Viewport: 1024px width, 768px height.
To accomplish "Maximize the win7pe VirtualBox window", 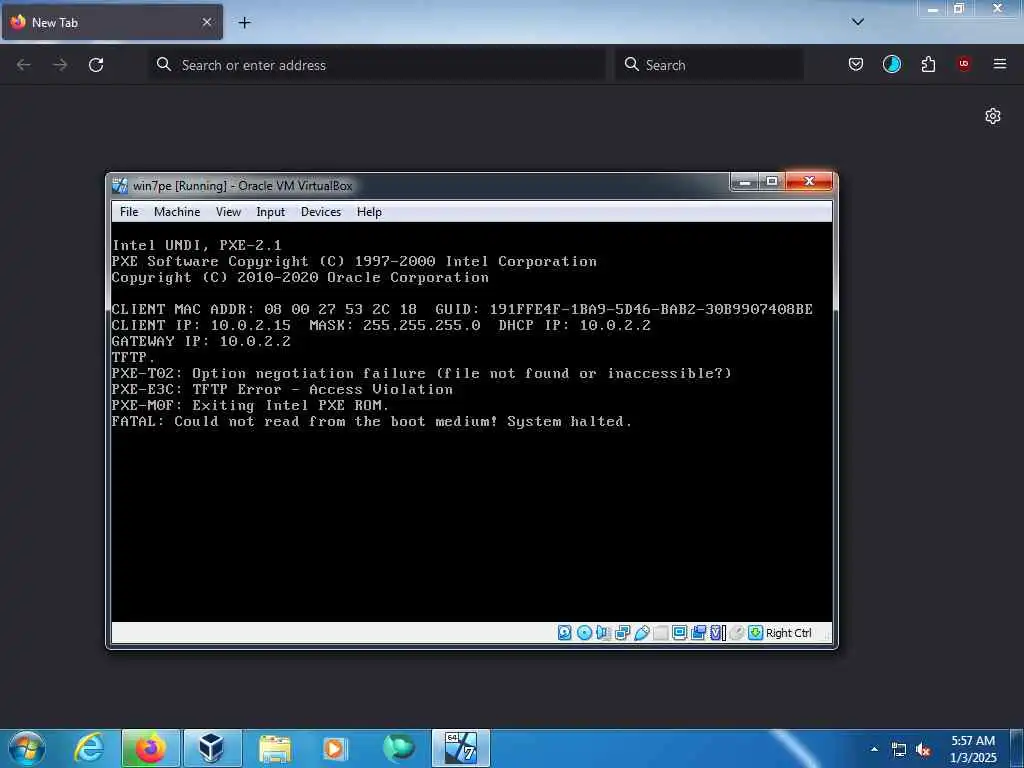I will tap(772, 181).
